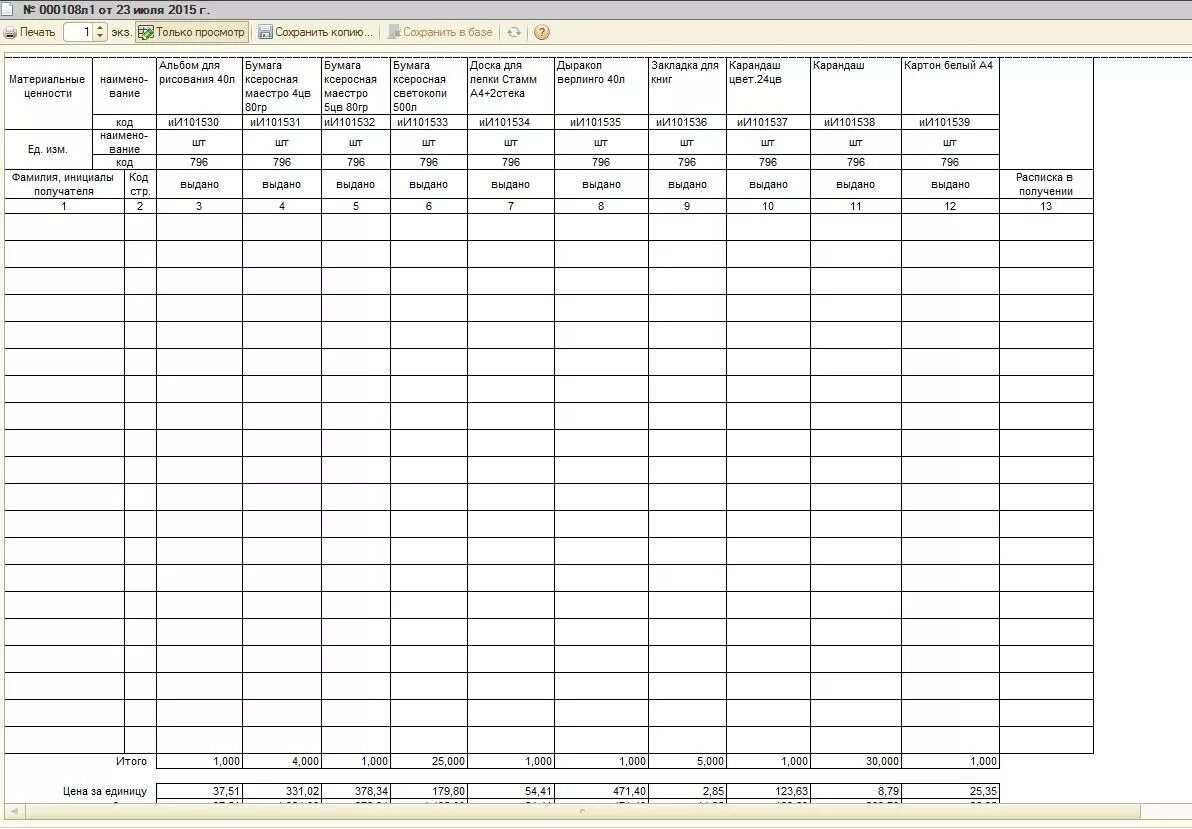Click the copies count input field

pos(78,33)
